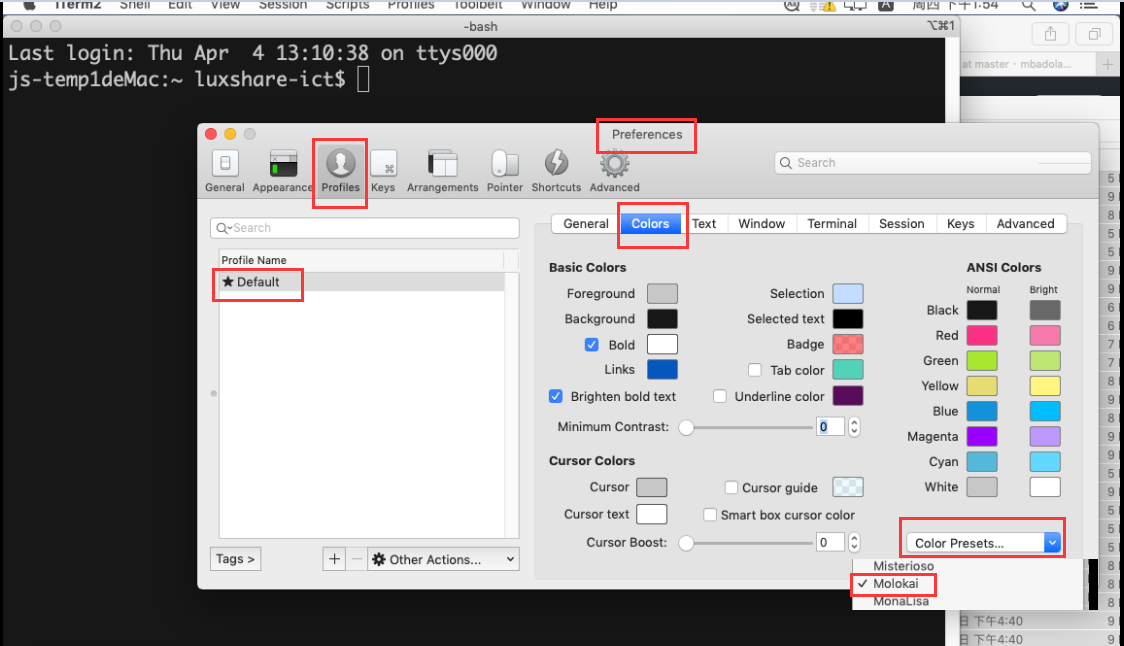Open the Session menu in menu bar
Screen dimensions: 1124x646
click(283, 5)
